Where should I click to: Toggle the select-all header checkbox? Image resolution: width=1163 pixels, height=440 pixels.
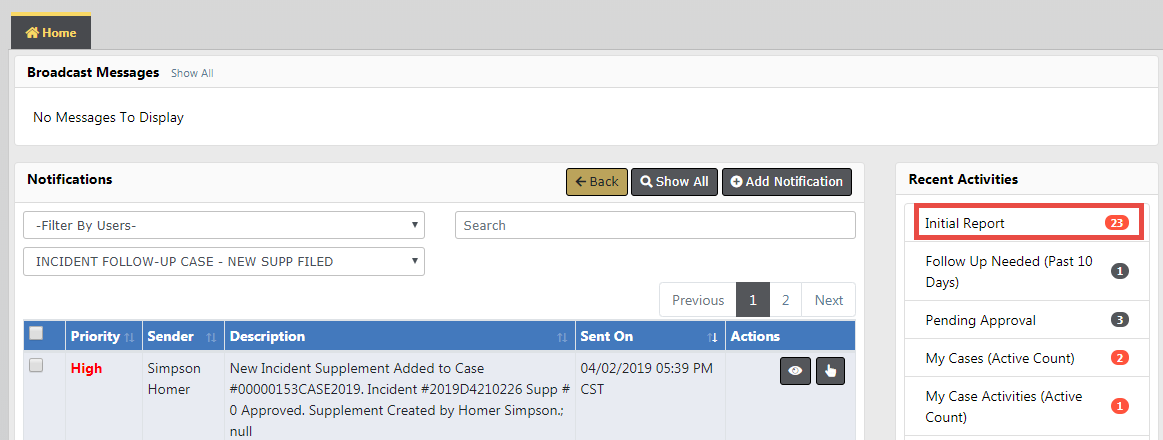pos(37,334)
